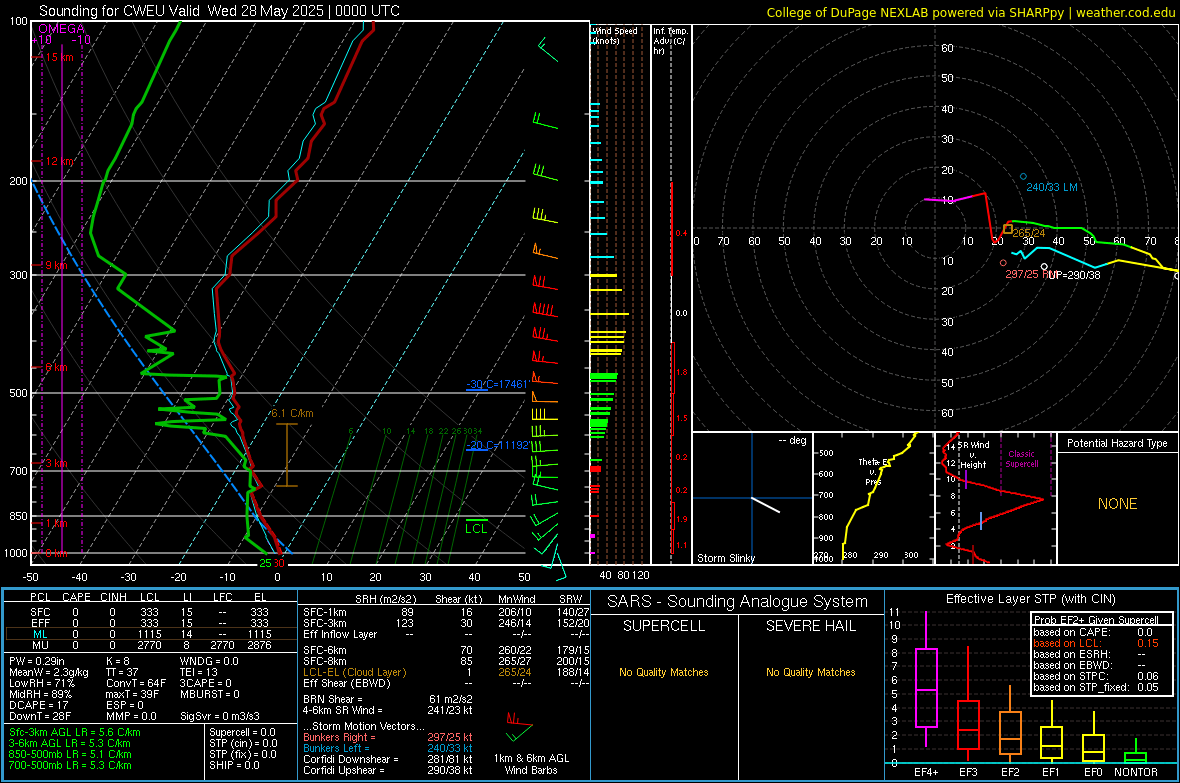Click the 'based on STPC: 0.06' line
1180x783 pixels.
[1096, 676]
